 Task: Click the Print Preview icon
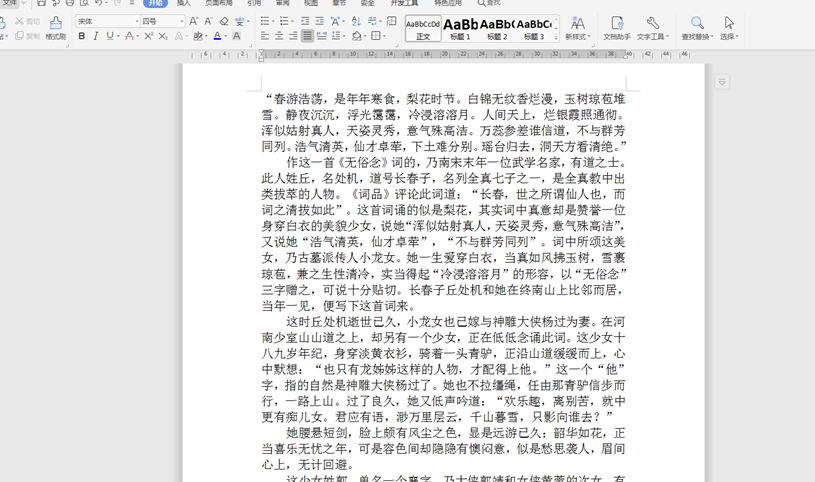click(x=84, y=3)
